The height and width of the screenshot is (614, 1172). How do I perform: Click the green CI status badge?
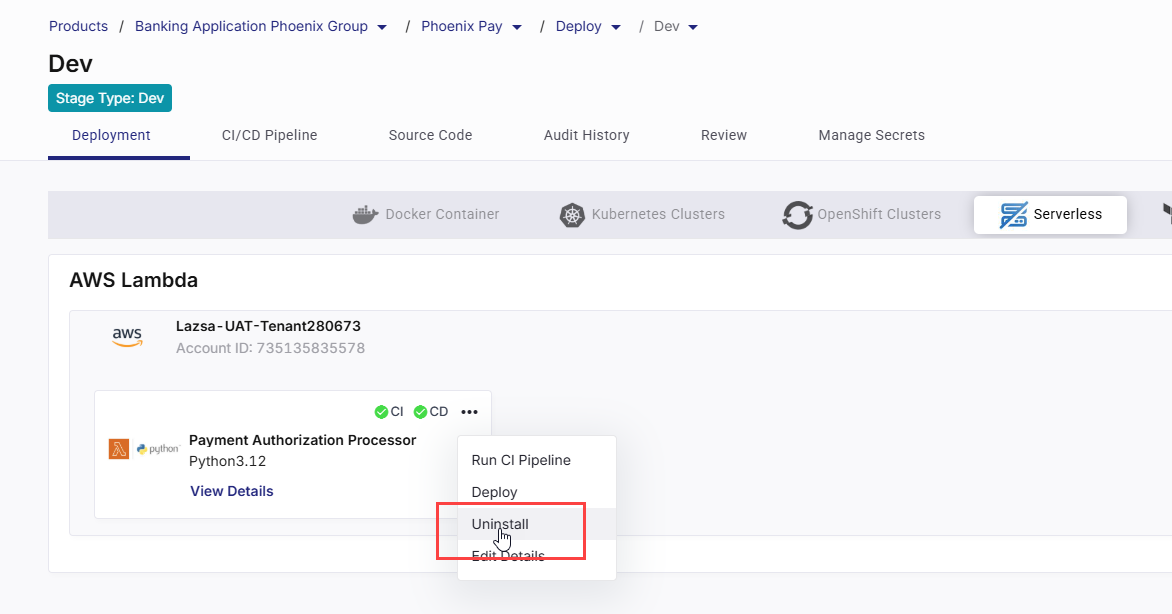(383, 411)
